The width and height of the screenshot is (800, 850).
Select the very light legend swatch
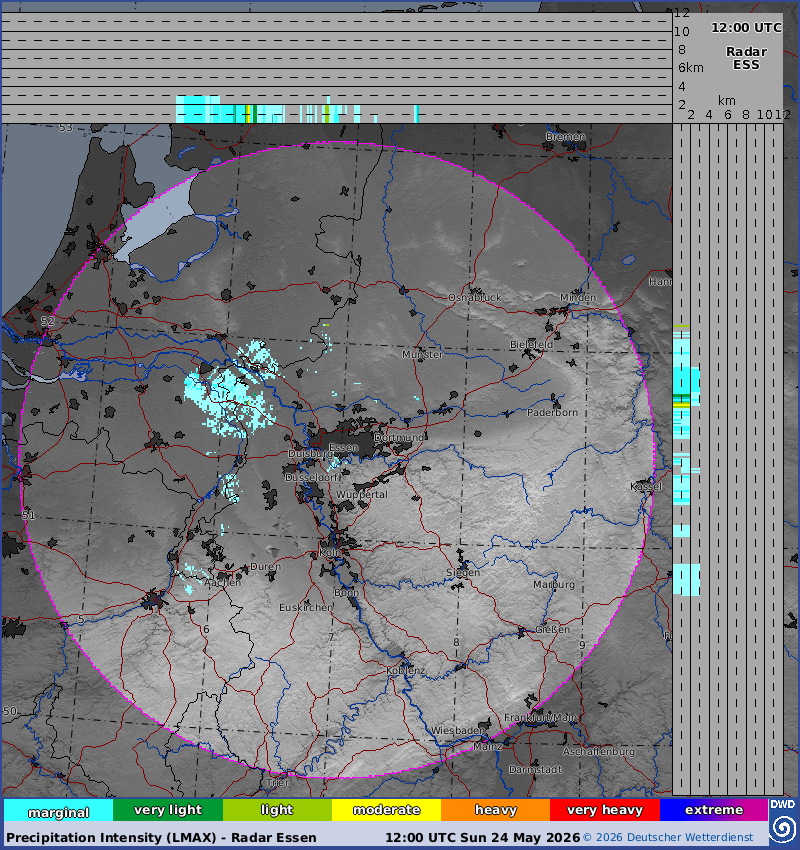(x=168, y=810)
